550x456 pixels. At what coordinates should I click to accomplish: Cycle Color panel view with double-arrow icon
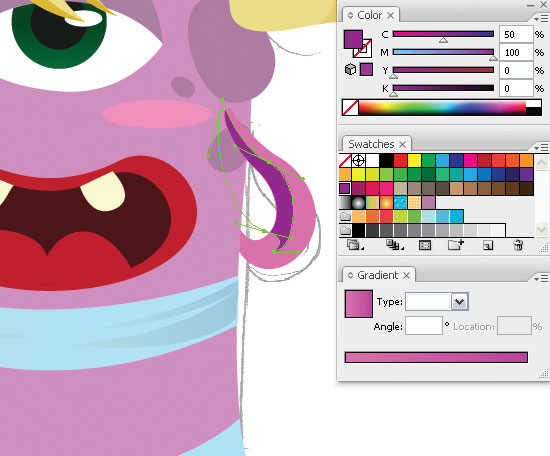point(350,15)
